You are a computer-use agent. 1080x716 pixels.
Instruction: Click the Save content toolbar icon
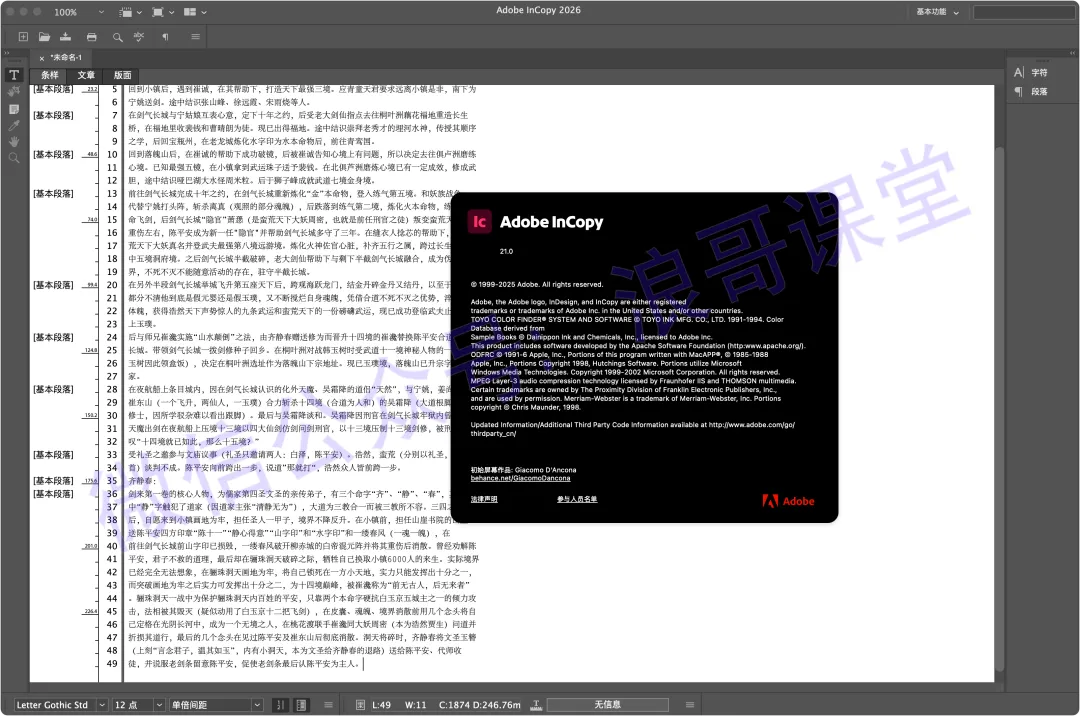tap(65, 36)
